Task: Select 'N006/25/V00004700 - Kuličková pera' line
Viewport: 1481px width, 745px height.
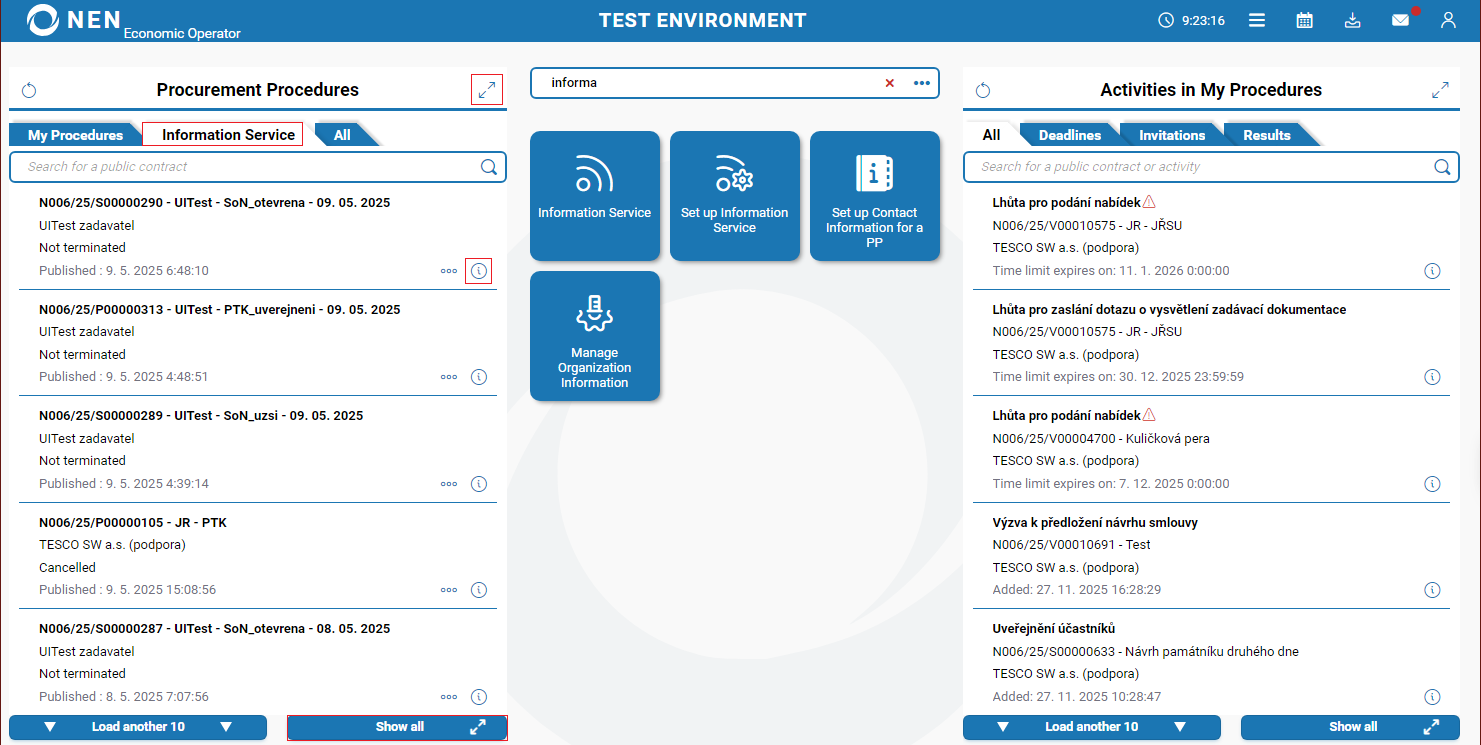Action: pyautogui.click(x=1101, y=439)
